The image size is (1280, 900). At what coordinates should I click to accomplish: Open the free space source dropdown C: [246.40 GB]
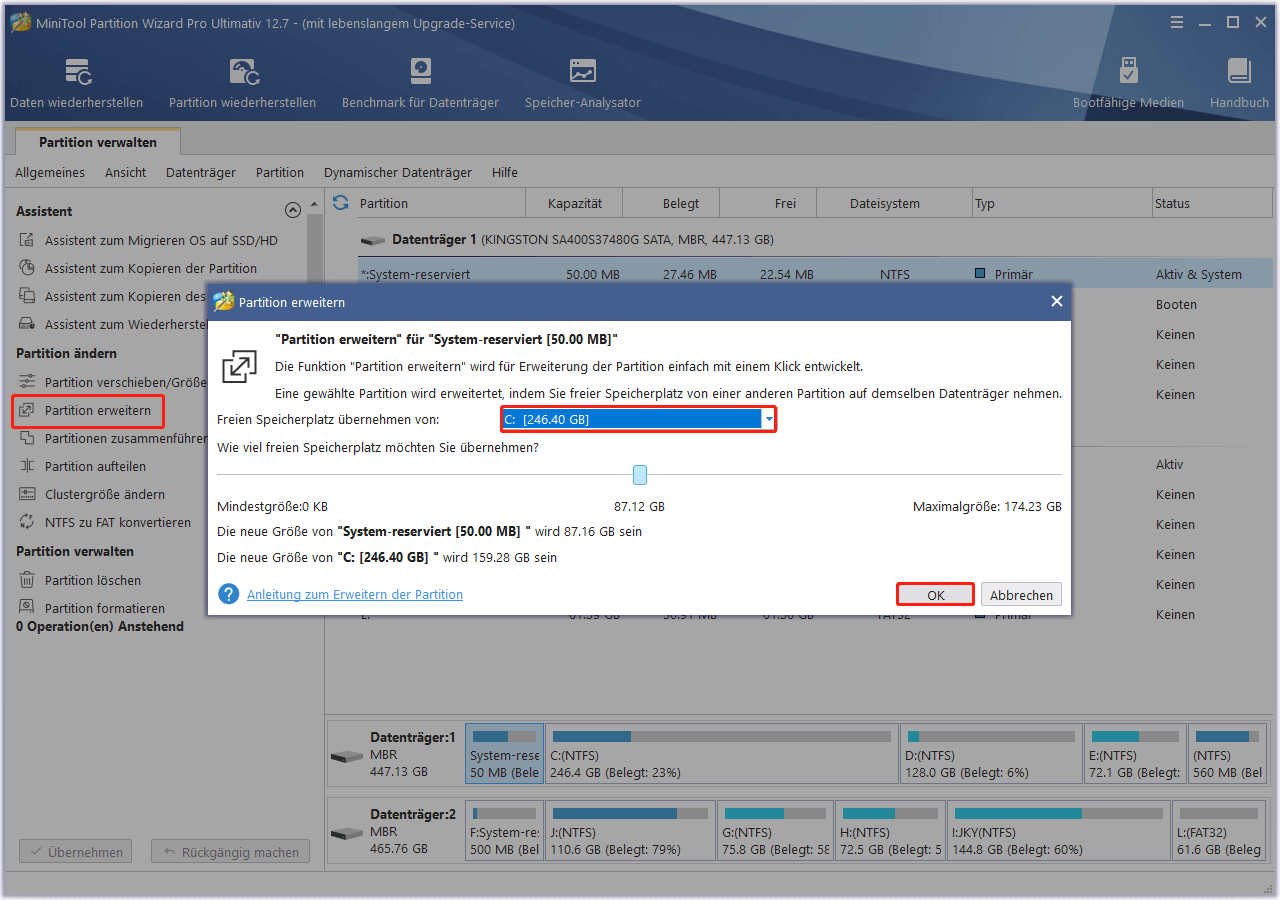pos(639,419)
